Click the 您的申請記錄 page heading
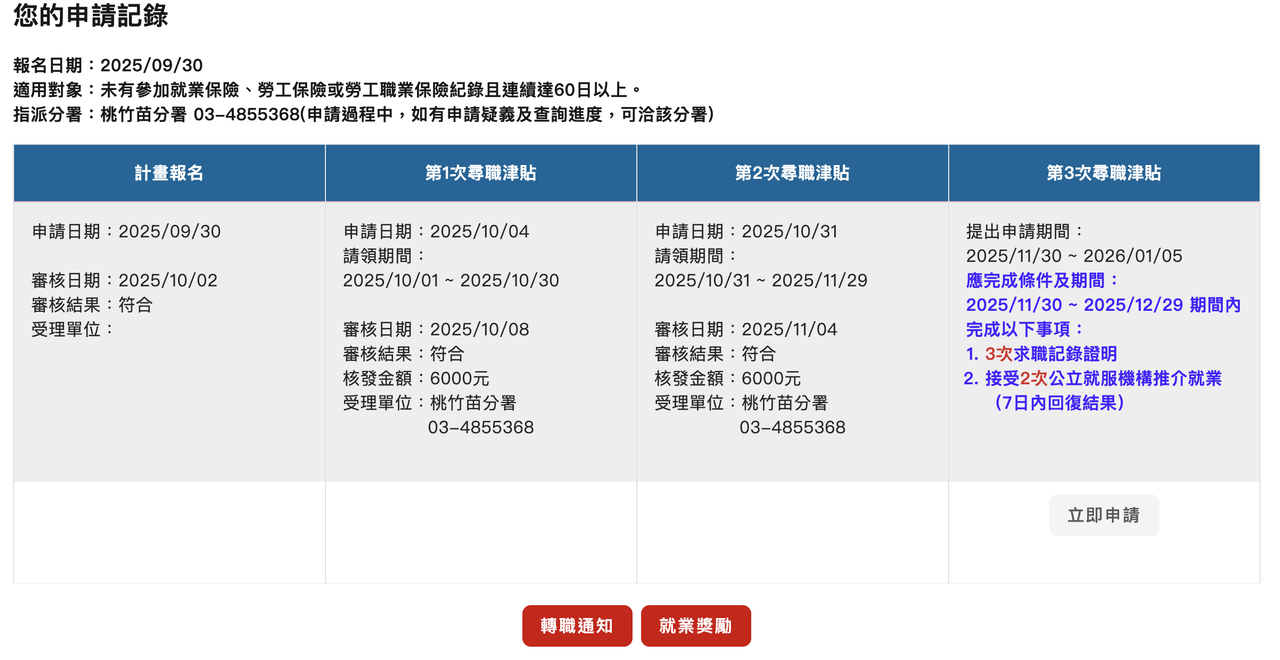The image size is (1280, 660). [x=91, y=16]
